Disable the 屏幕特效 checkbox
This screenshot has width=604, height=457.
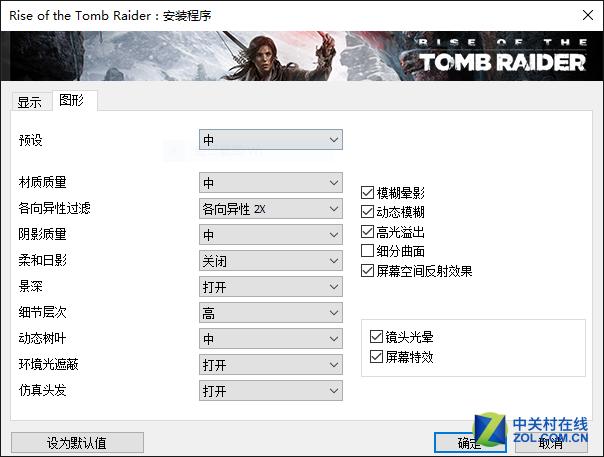376,357
